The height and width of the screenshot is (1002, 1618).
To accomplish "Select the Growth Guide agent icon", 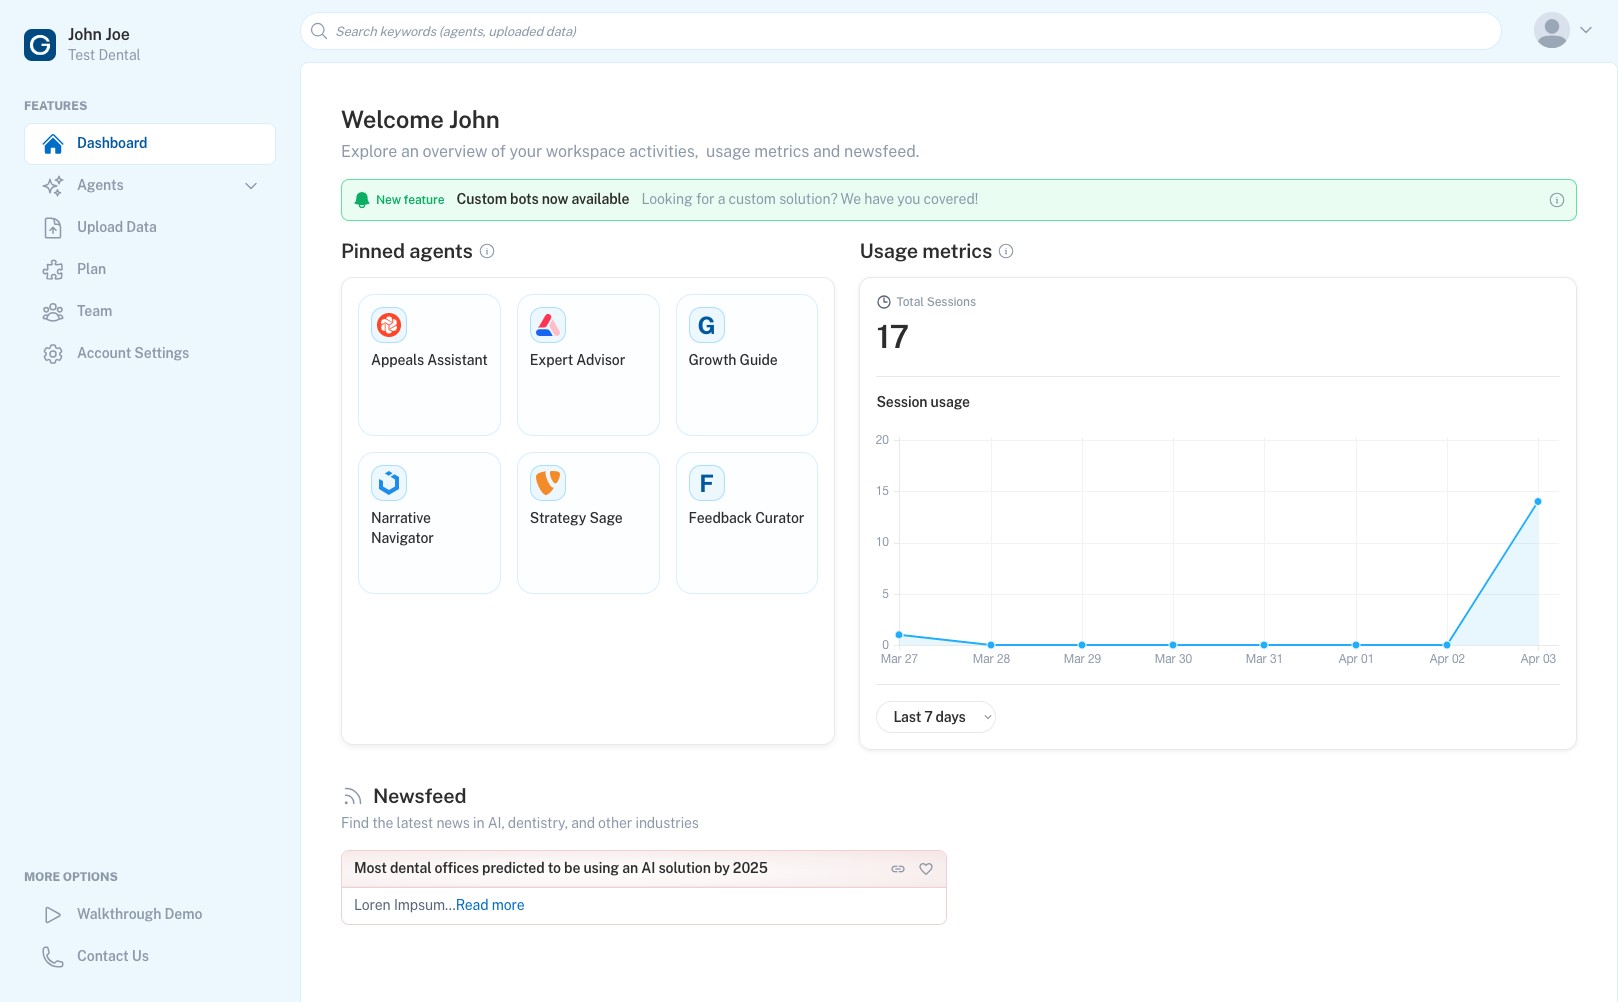I will (x=706, y=325).
